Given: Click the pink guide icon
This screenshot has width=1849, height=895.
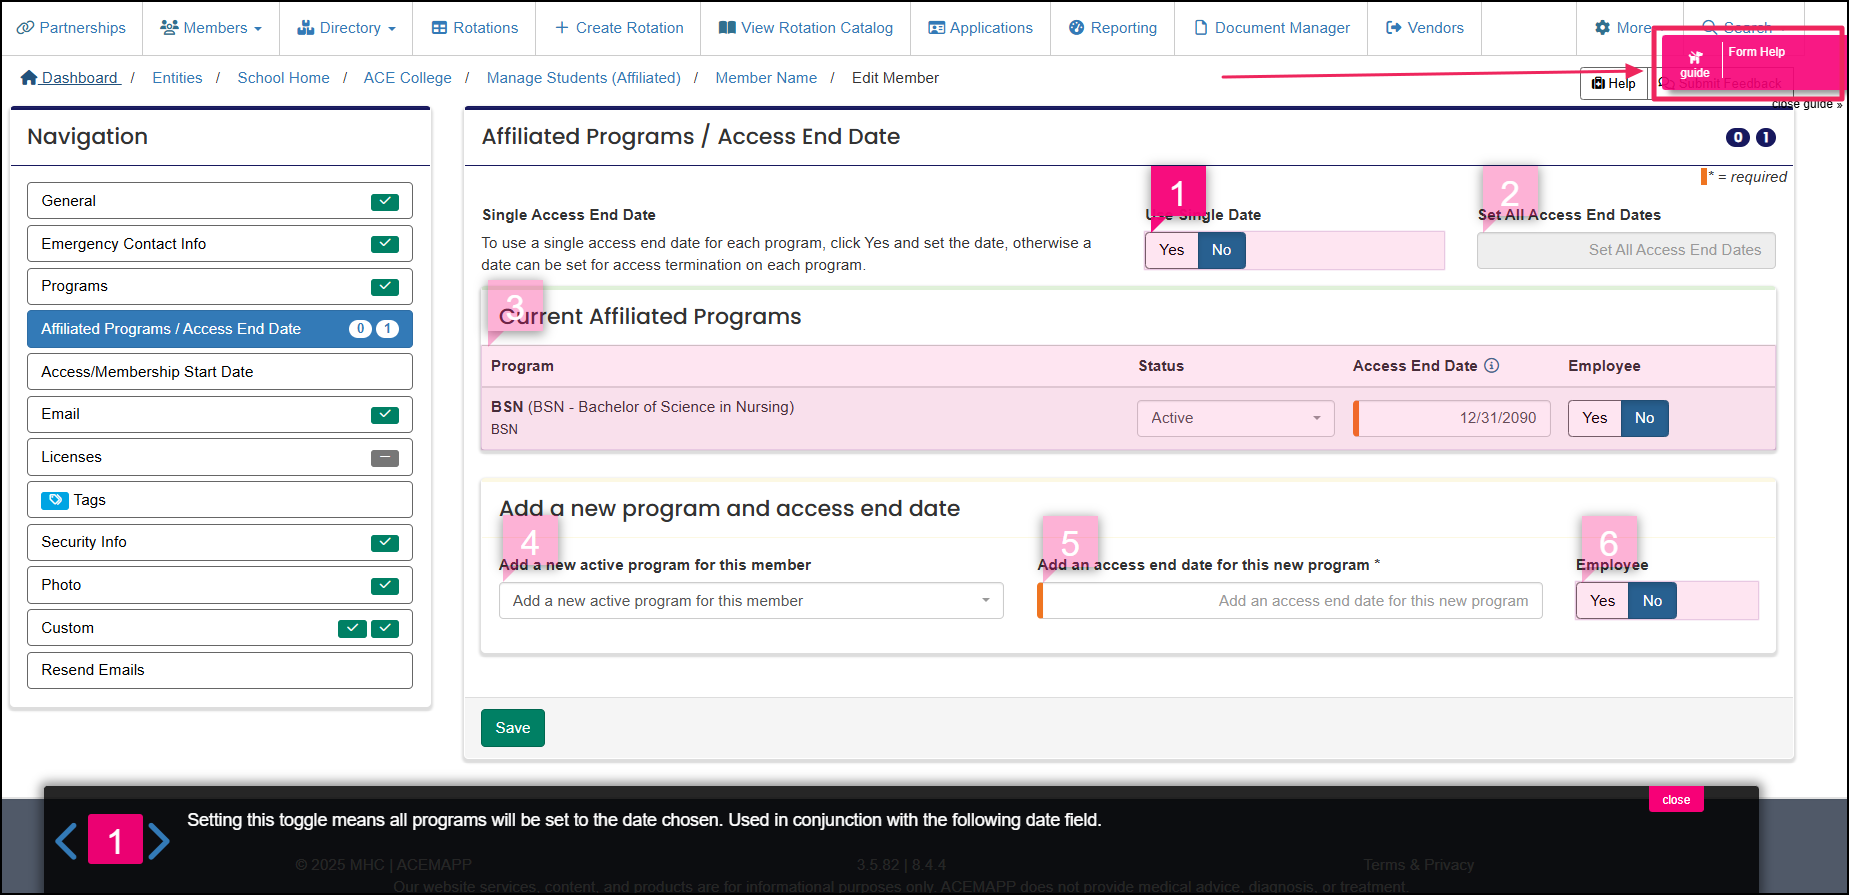Looking at the screenshot, I should coord(1694,63).
